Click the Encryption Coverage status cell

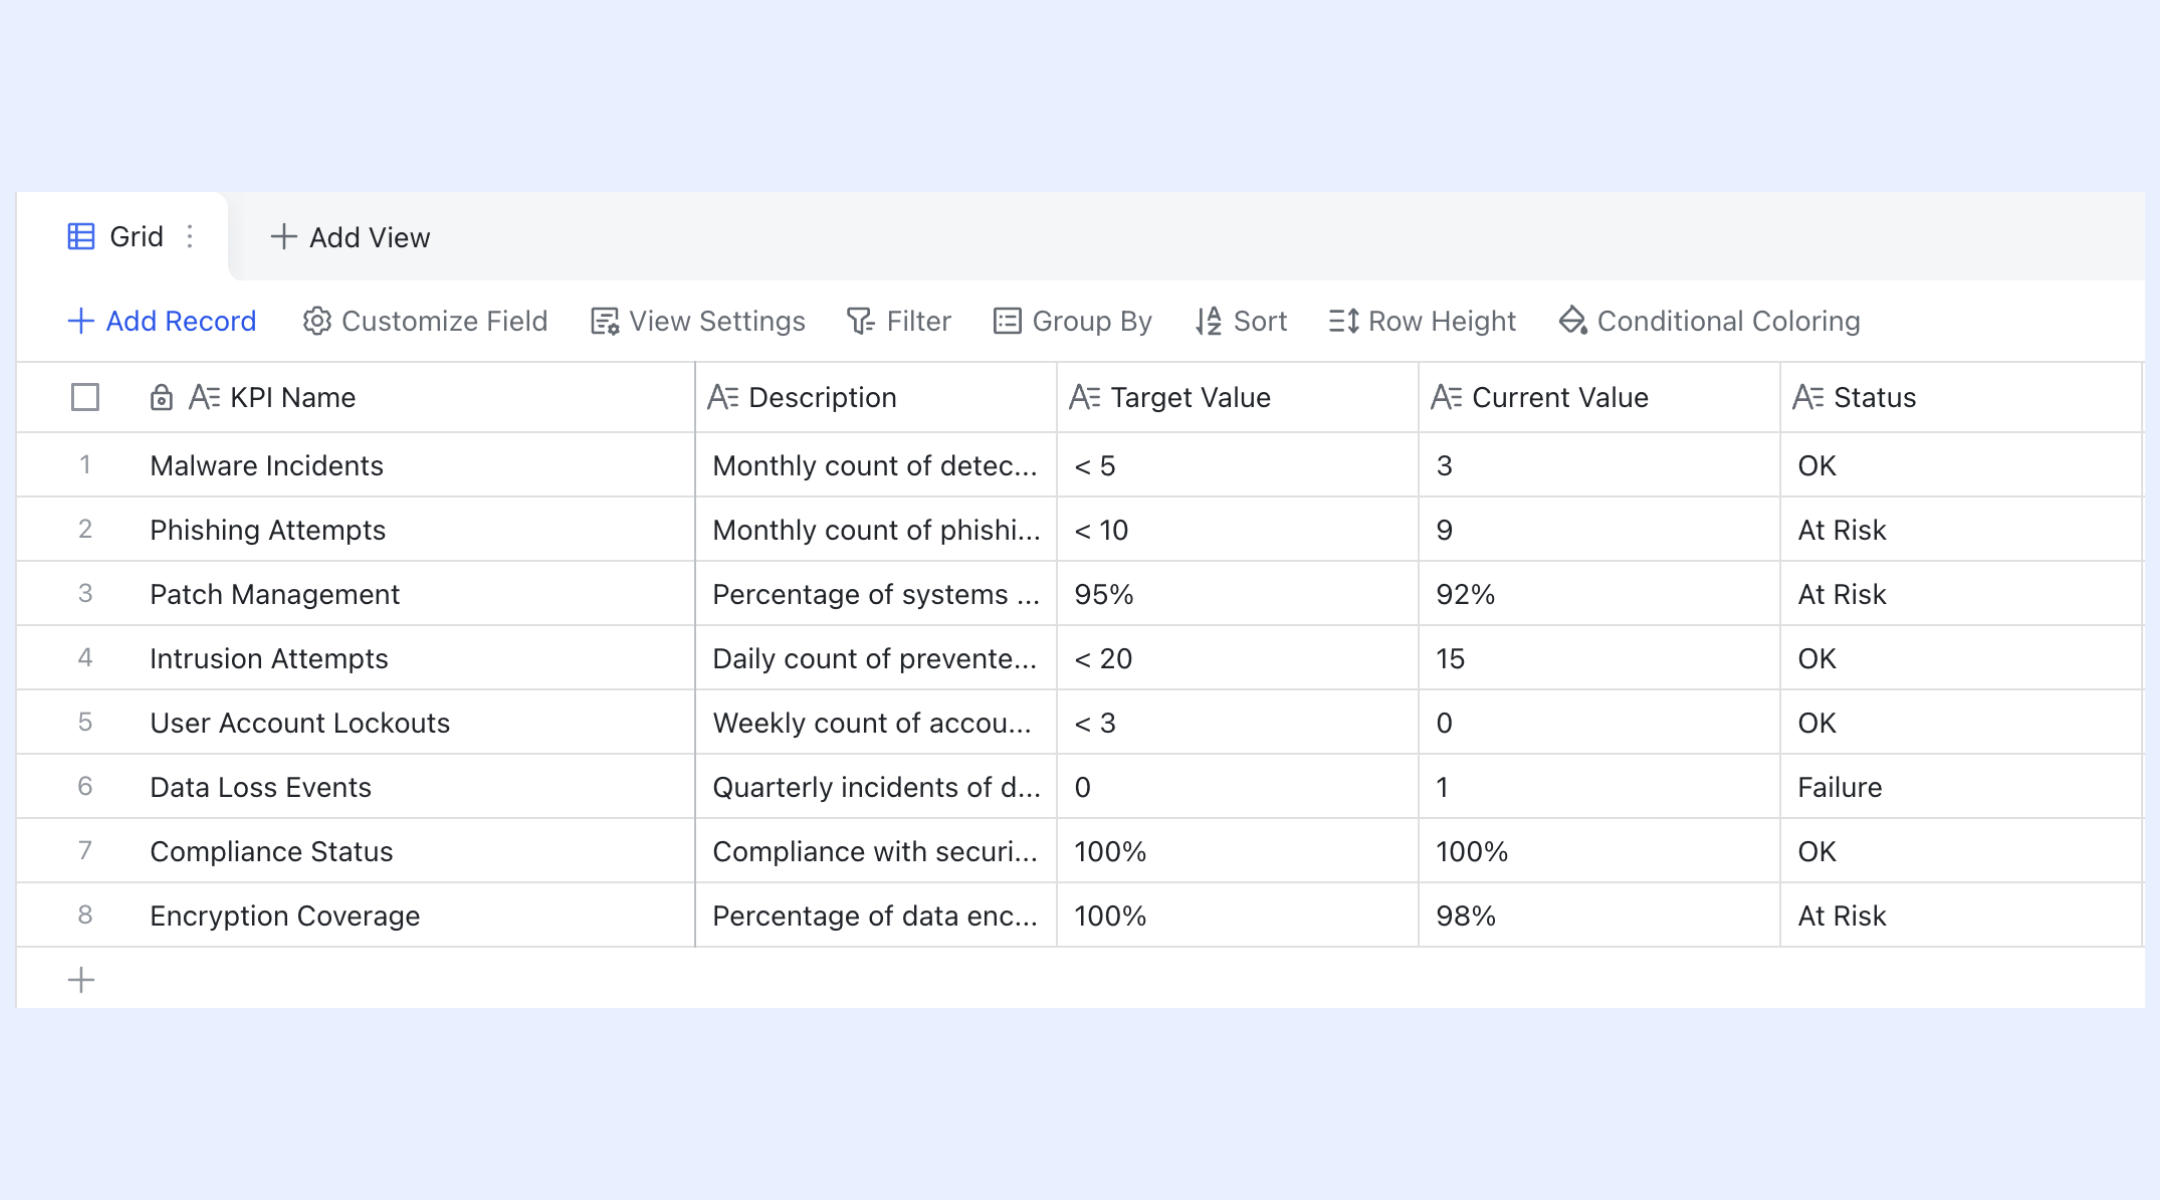click(x=1961, y=916)
